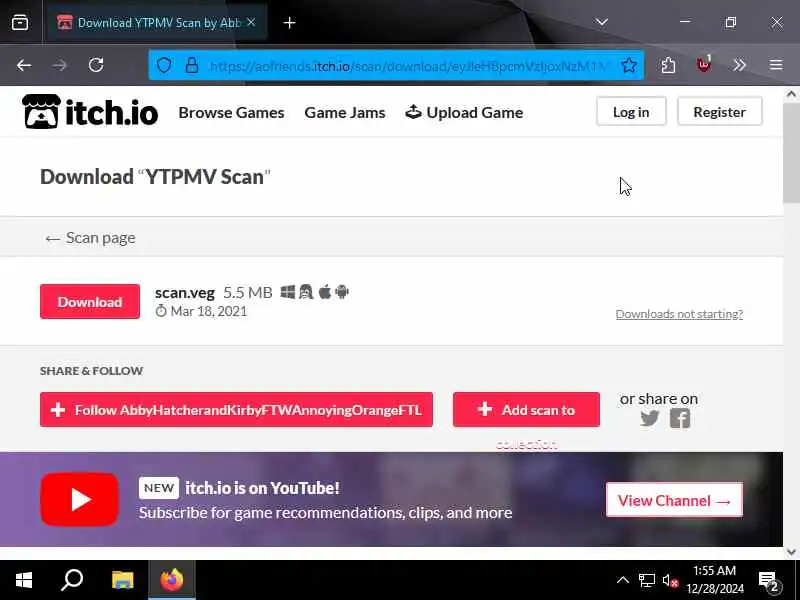The image size is (800, 600).
Task: Show more toolbar tools overflow
Action: coord(739,65)
